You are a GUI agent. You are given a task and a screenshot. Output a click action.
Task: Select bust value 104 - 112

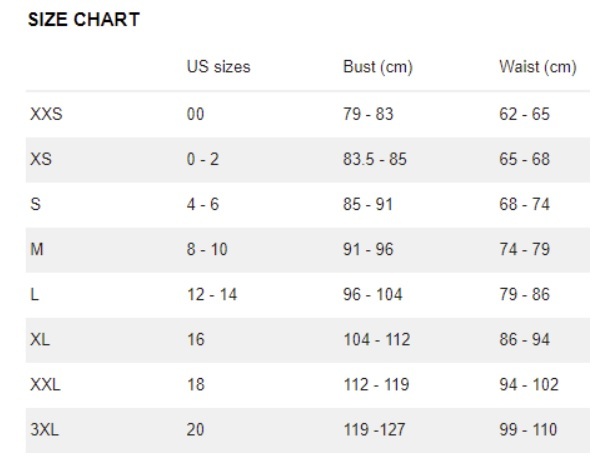377,340
